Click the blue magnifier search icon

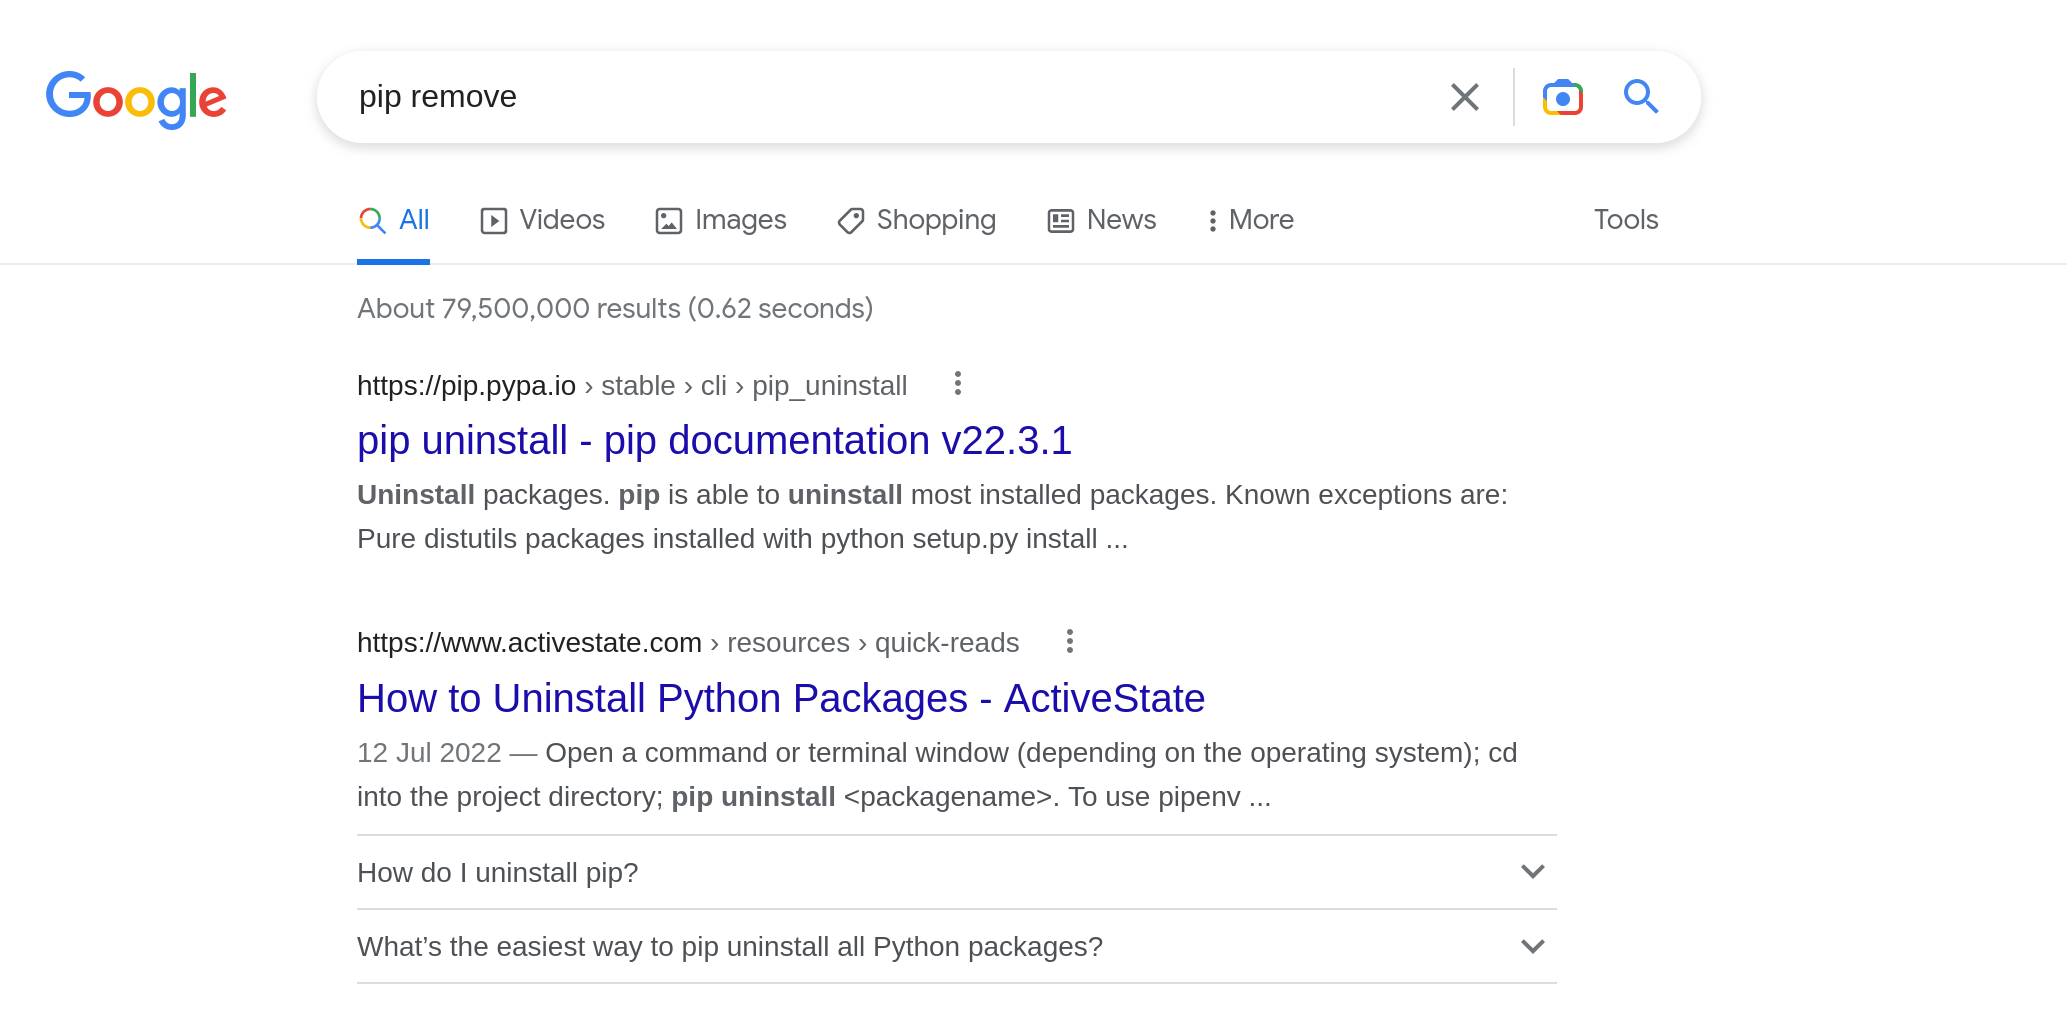(x=1641, y=97)
